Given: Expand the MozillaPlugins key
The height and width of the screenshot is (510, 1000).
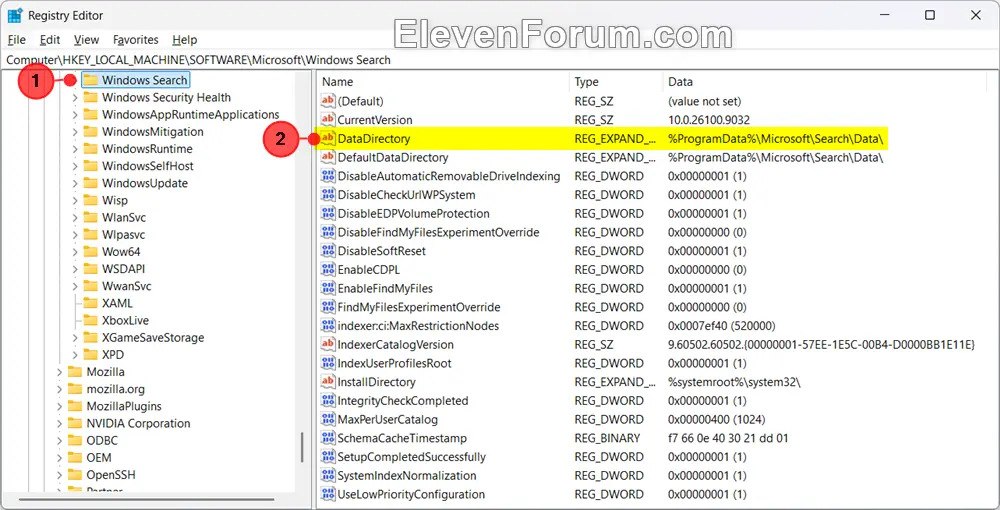Looking at the screenshot, I should [60, 406].
